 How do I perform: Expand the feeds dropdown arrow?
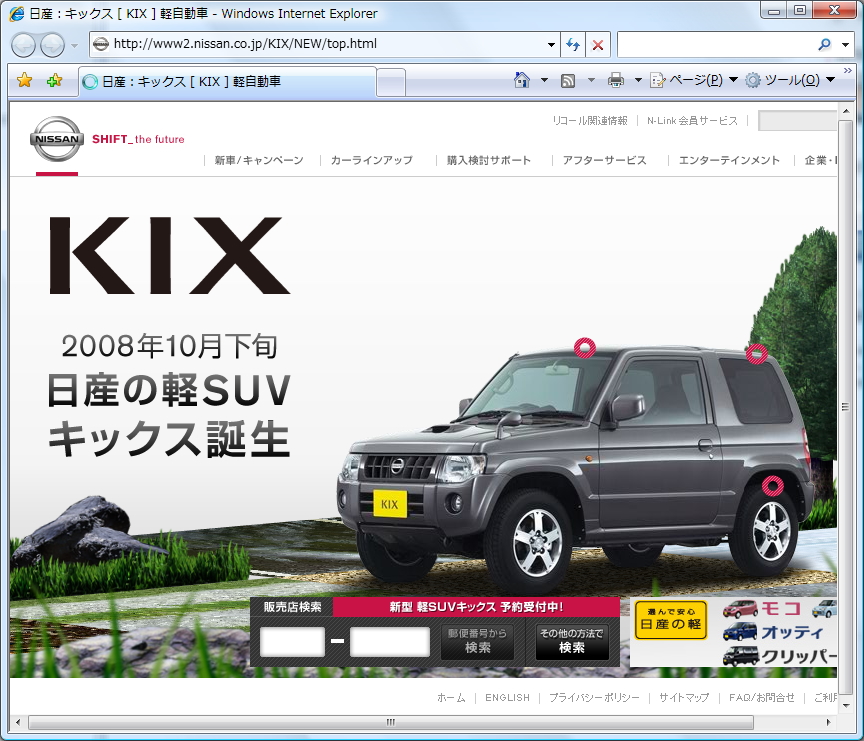(591, 80)
